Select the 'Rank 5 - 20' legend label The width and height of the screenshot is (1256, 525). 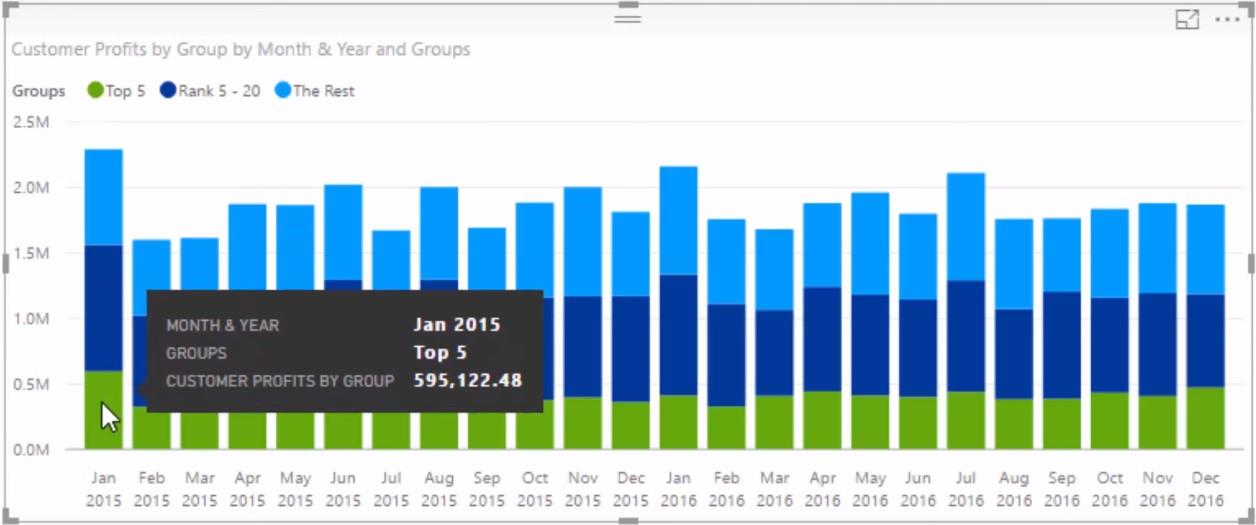(219, 91)
